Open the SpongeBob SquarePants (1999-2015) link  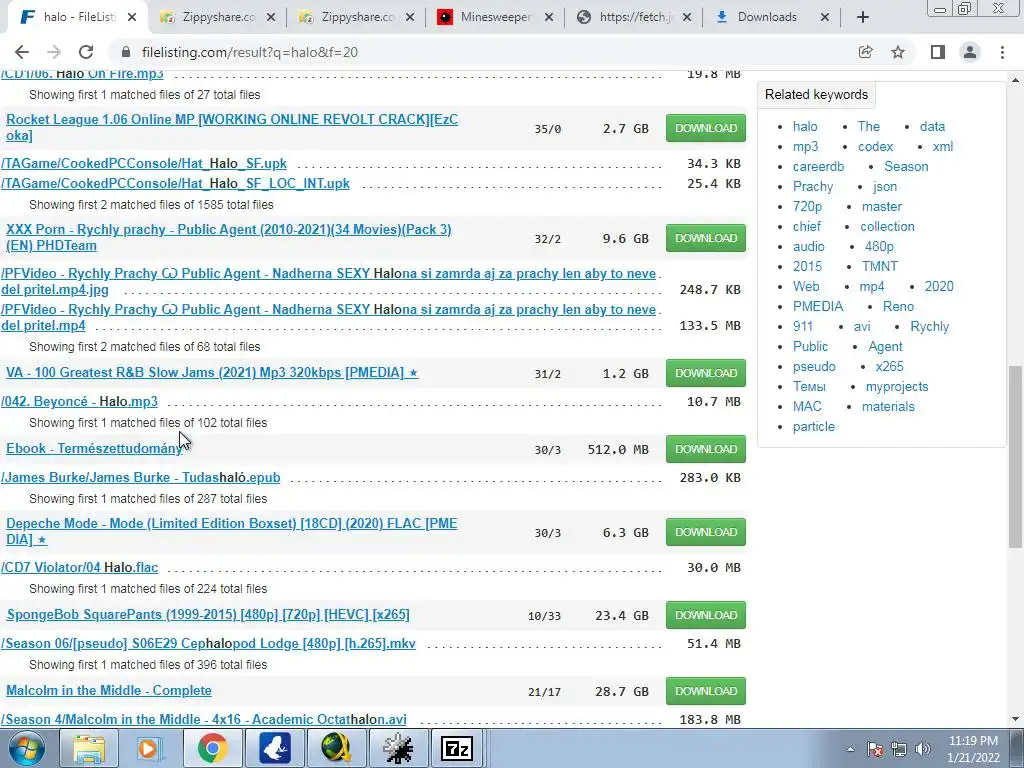click(x=208, y=615)
